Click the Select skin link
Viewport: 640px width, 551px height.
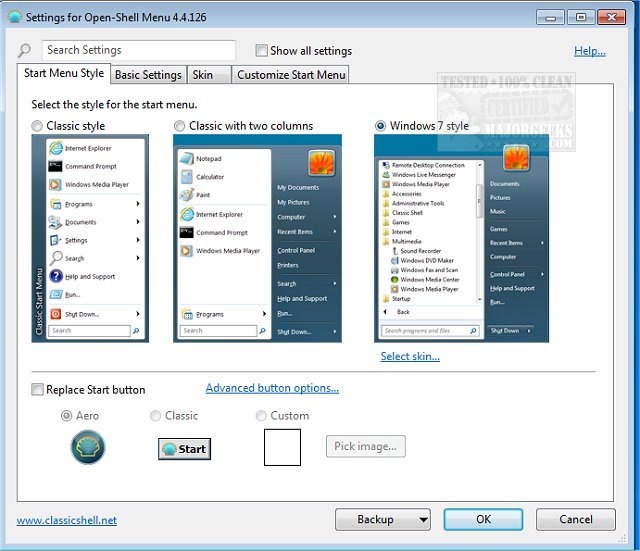pyautogui.click(x=410, y=356)
